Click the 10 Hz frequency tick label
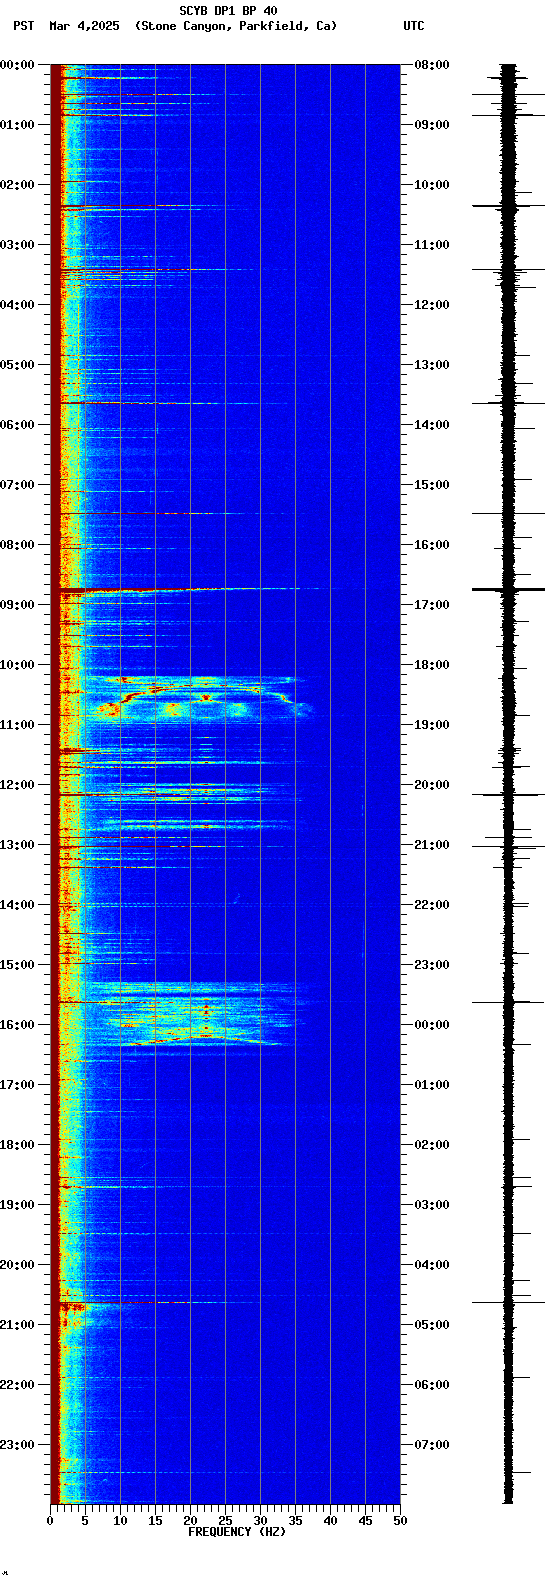Image resolution: width=552 pixels, height=1584 pixels. click(x=120, y=1521)
